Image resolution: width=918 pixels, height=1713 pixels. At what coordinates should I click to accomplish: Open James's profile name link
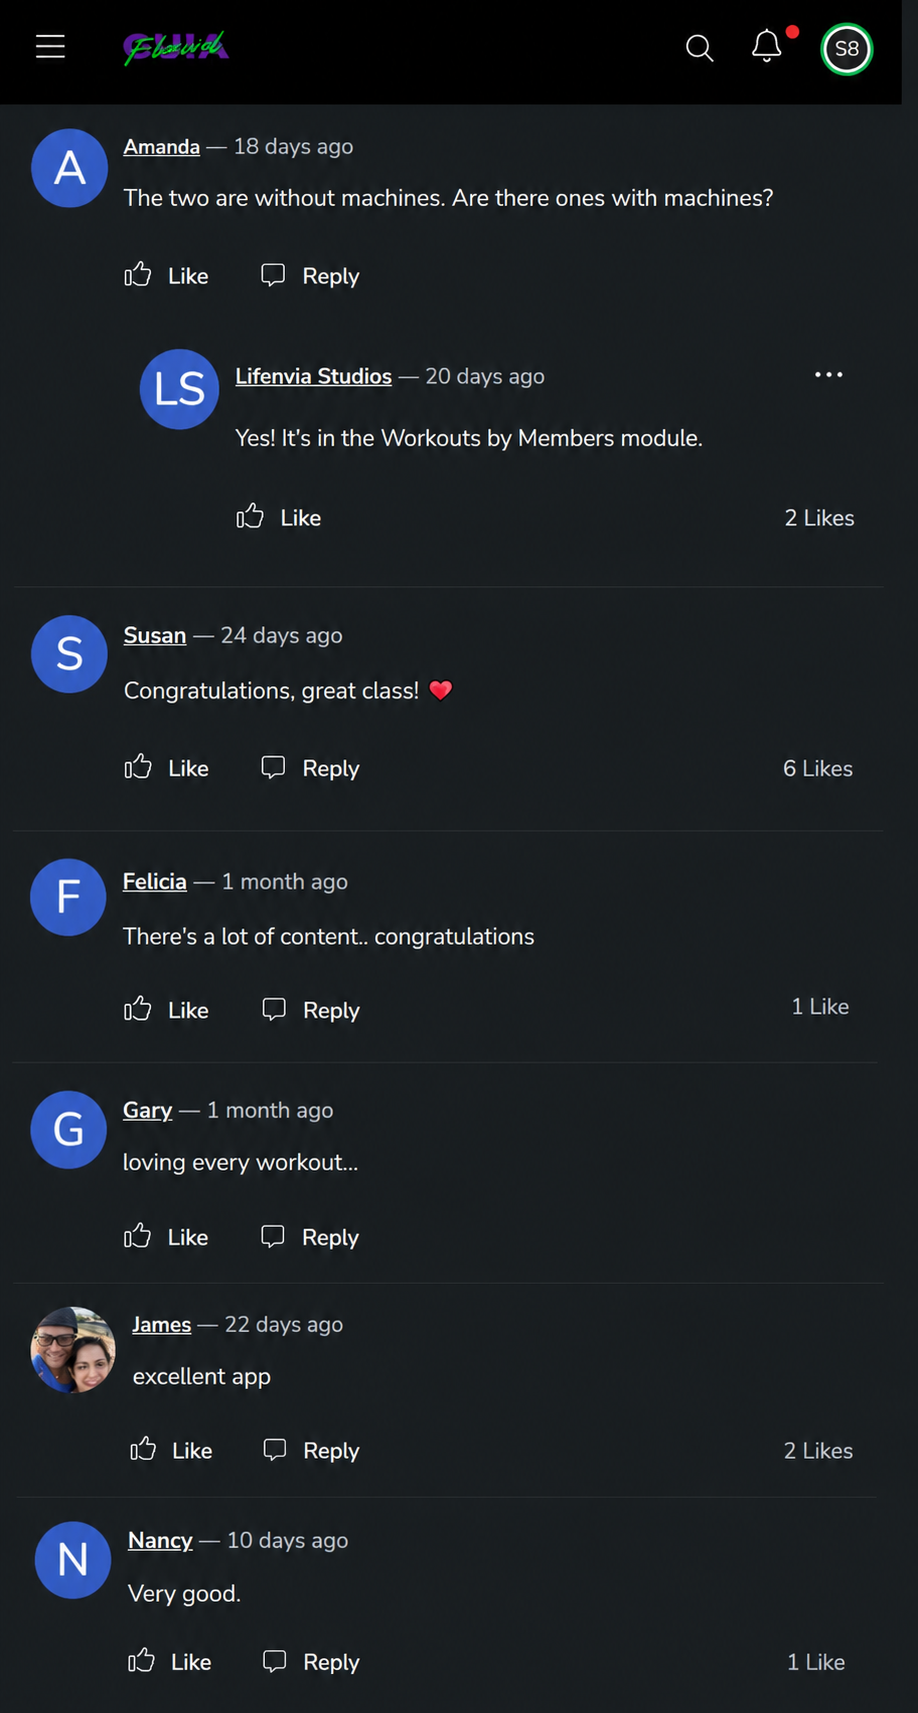pyautogui.click(x=161, y=1324)
